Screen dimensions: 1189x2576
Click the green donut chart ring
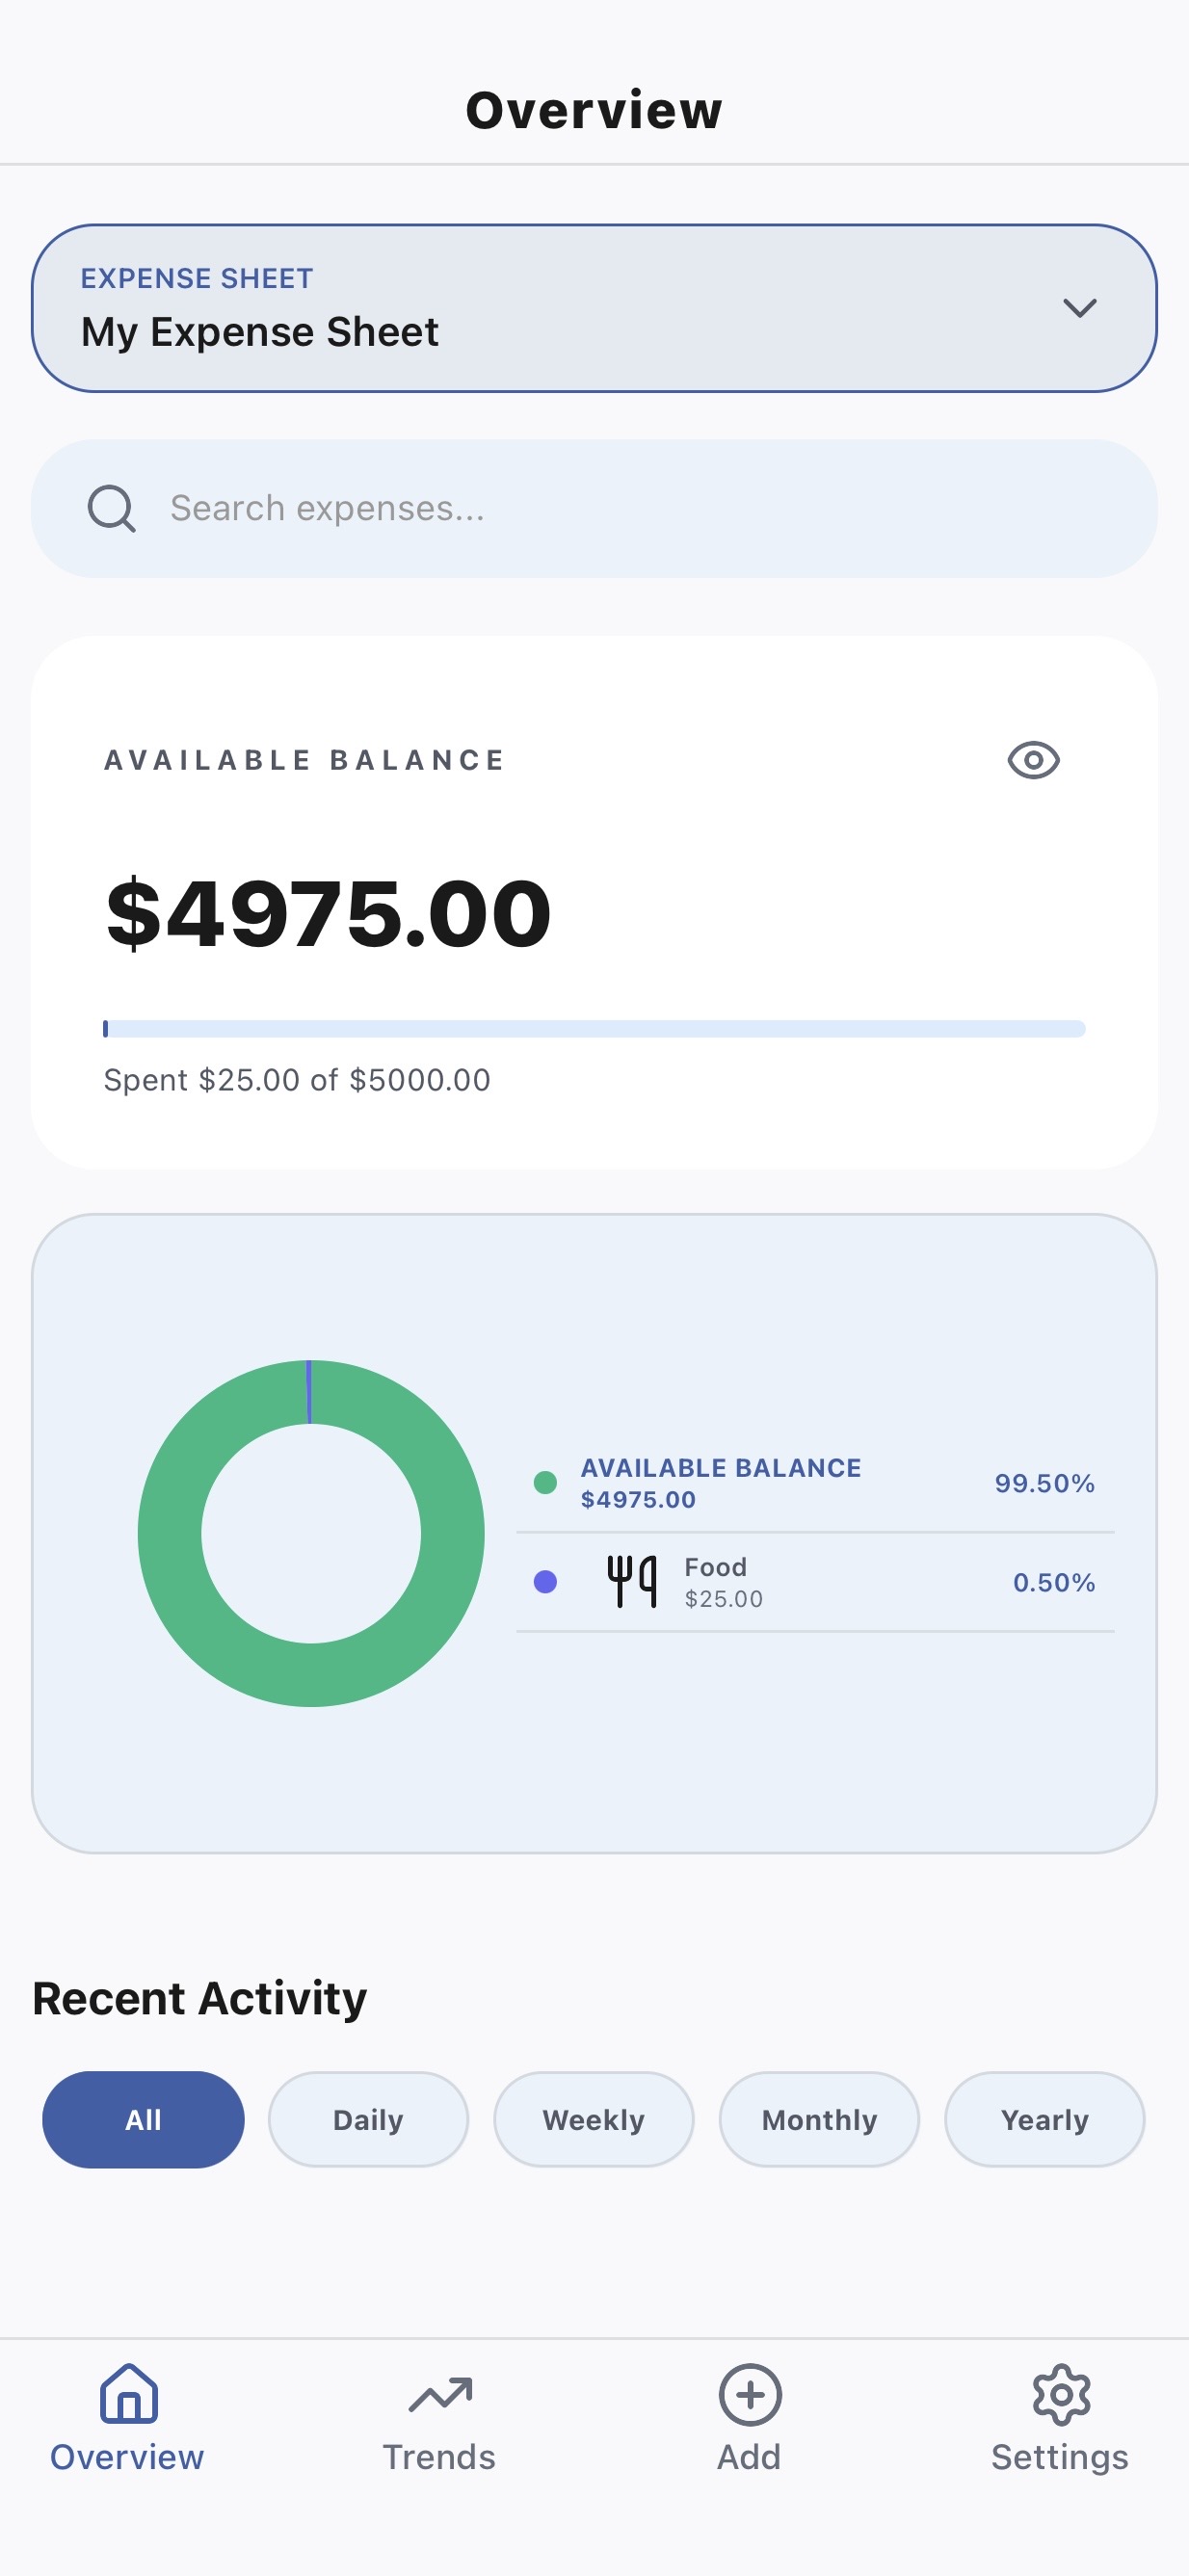[x=170, y=1533]
